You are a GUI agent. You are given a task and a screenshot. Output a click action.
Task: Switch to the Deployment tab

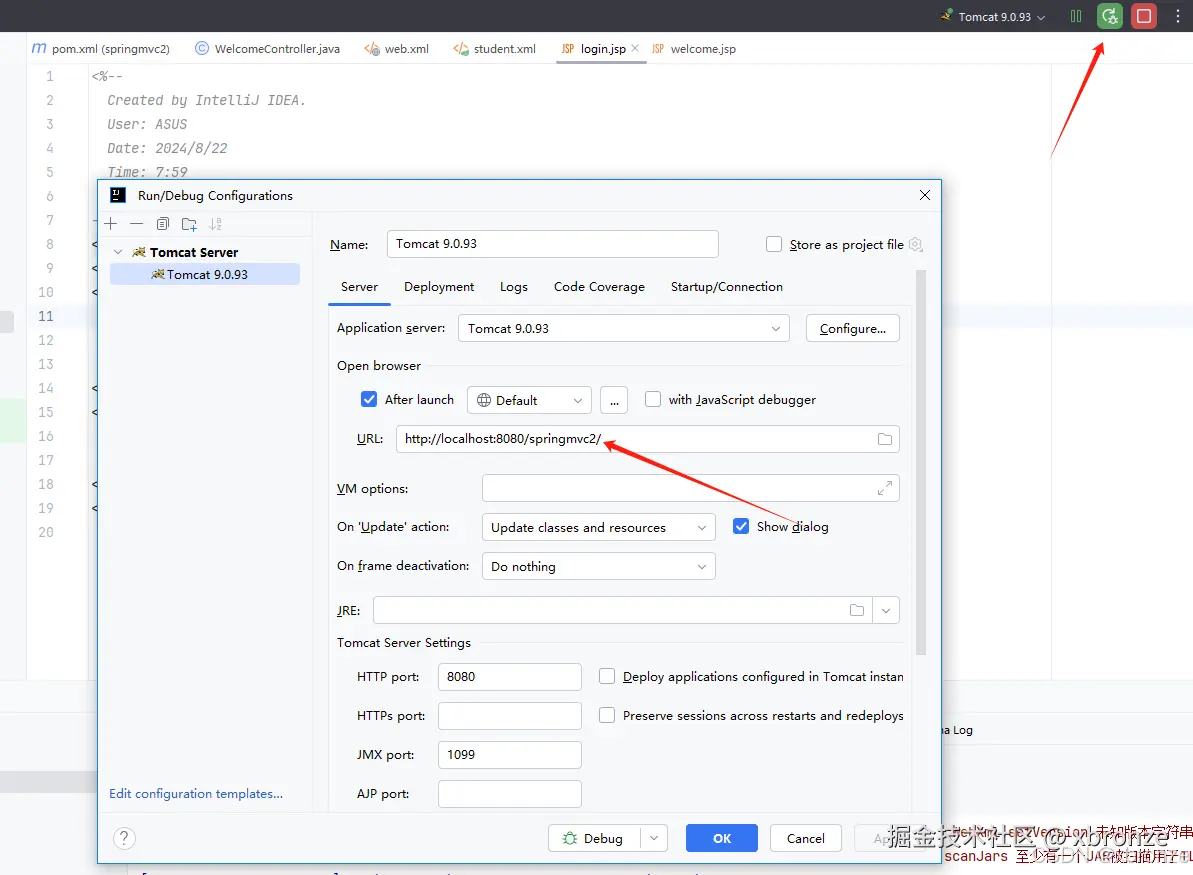[439, 287]
